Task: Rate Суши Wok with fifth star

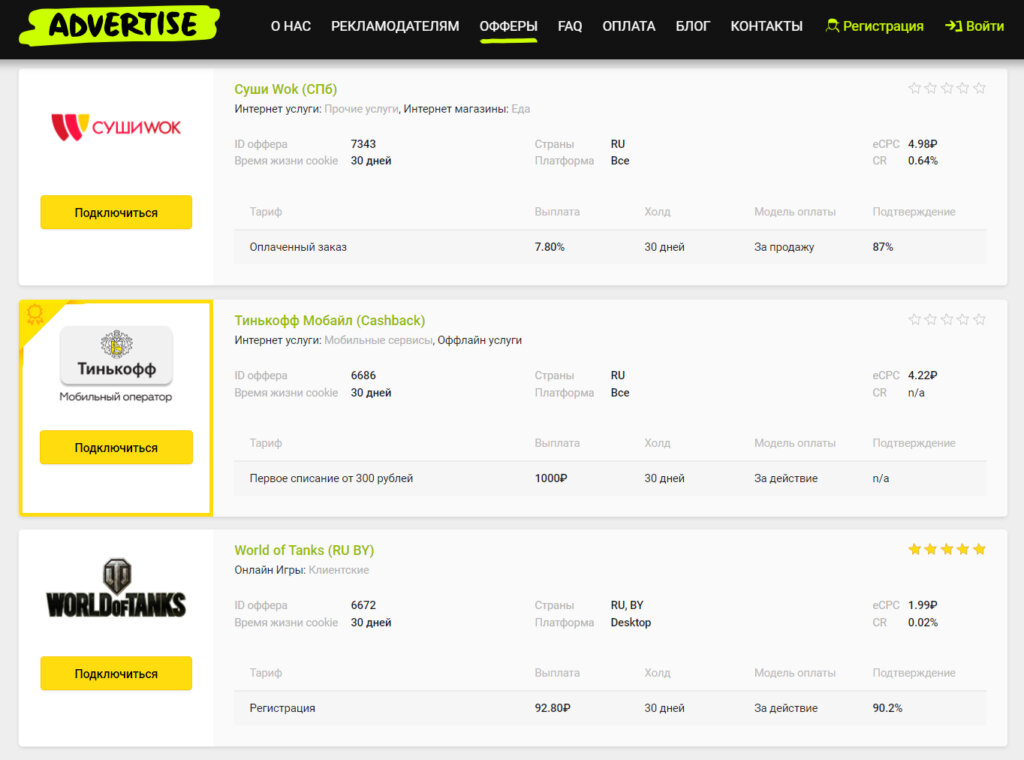Action: click(979, 88)
